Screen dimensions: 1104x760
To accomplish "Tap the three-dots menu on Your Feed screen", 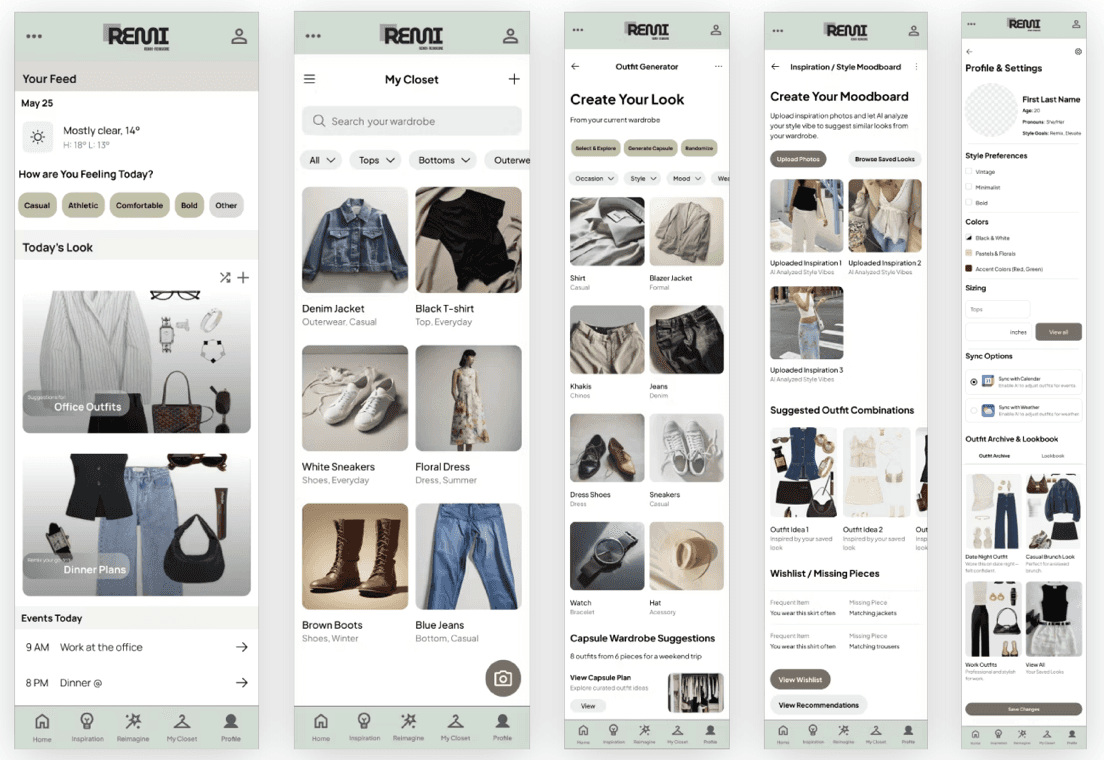I will [x=34, y=36].
